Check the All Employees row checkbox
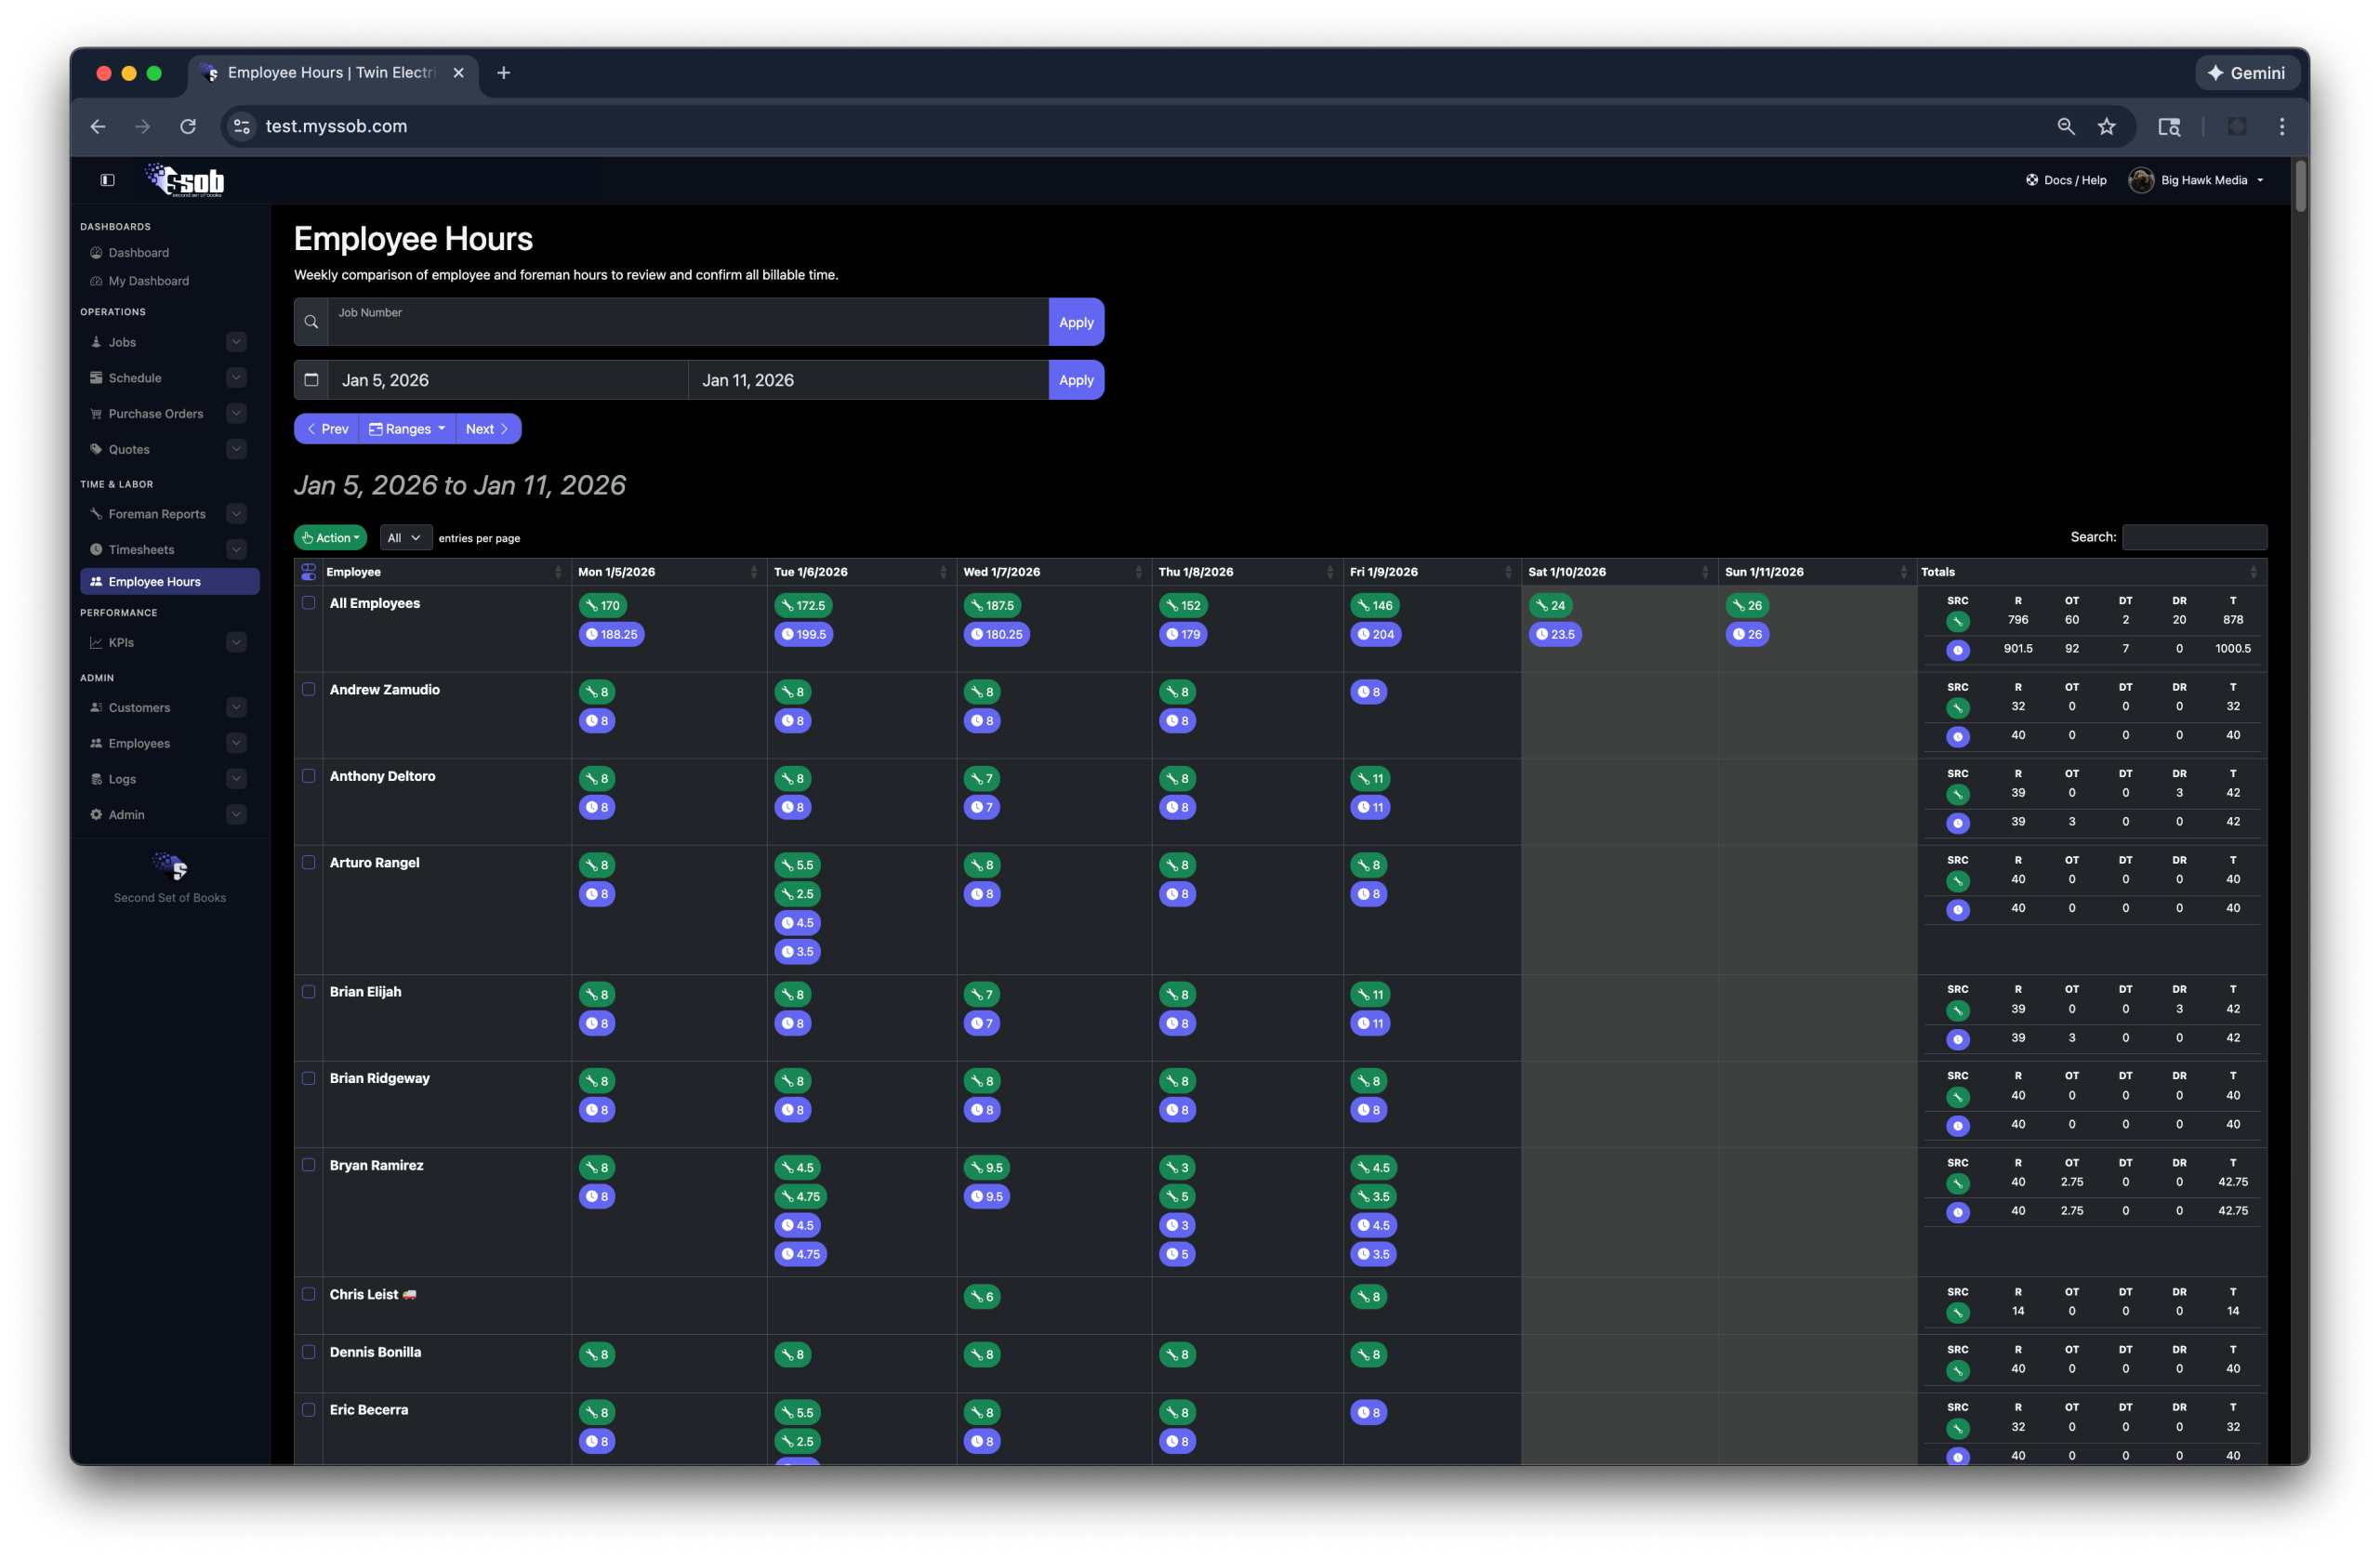The width and height of the screenshot is (2380, 1558). (x=308, y=603)
